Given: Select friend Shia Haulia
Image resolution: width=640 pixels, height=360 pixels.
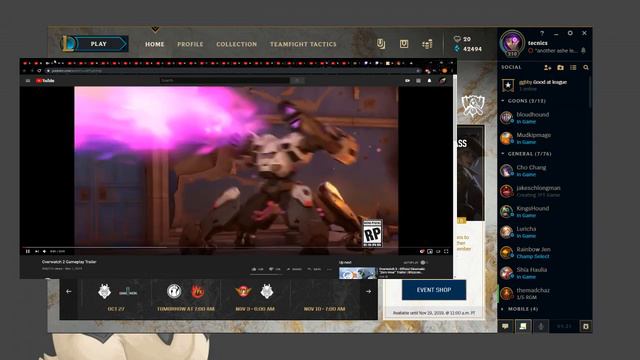Looking at the screenshot, I should 544,273.
